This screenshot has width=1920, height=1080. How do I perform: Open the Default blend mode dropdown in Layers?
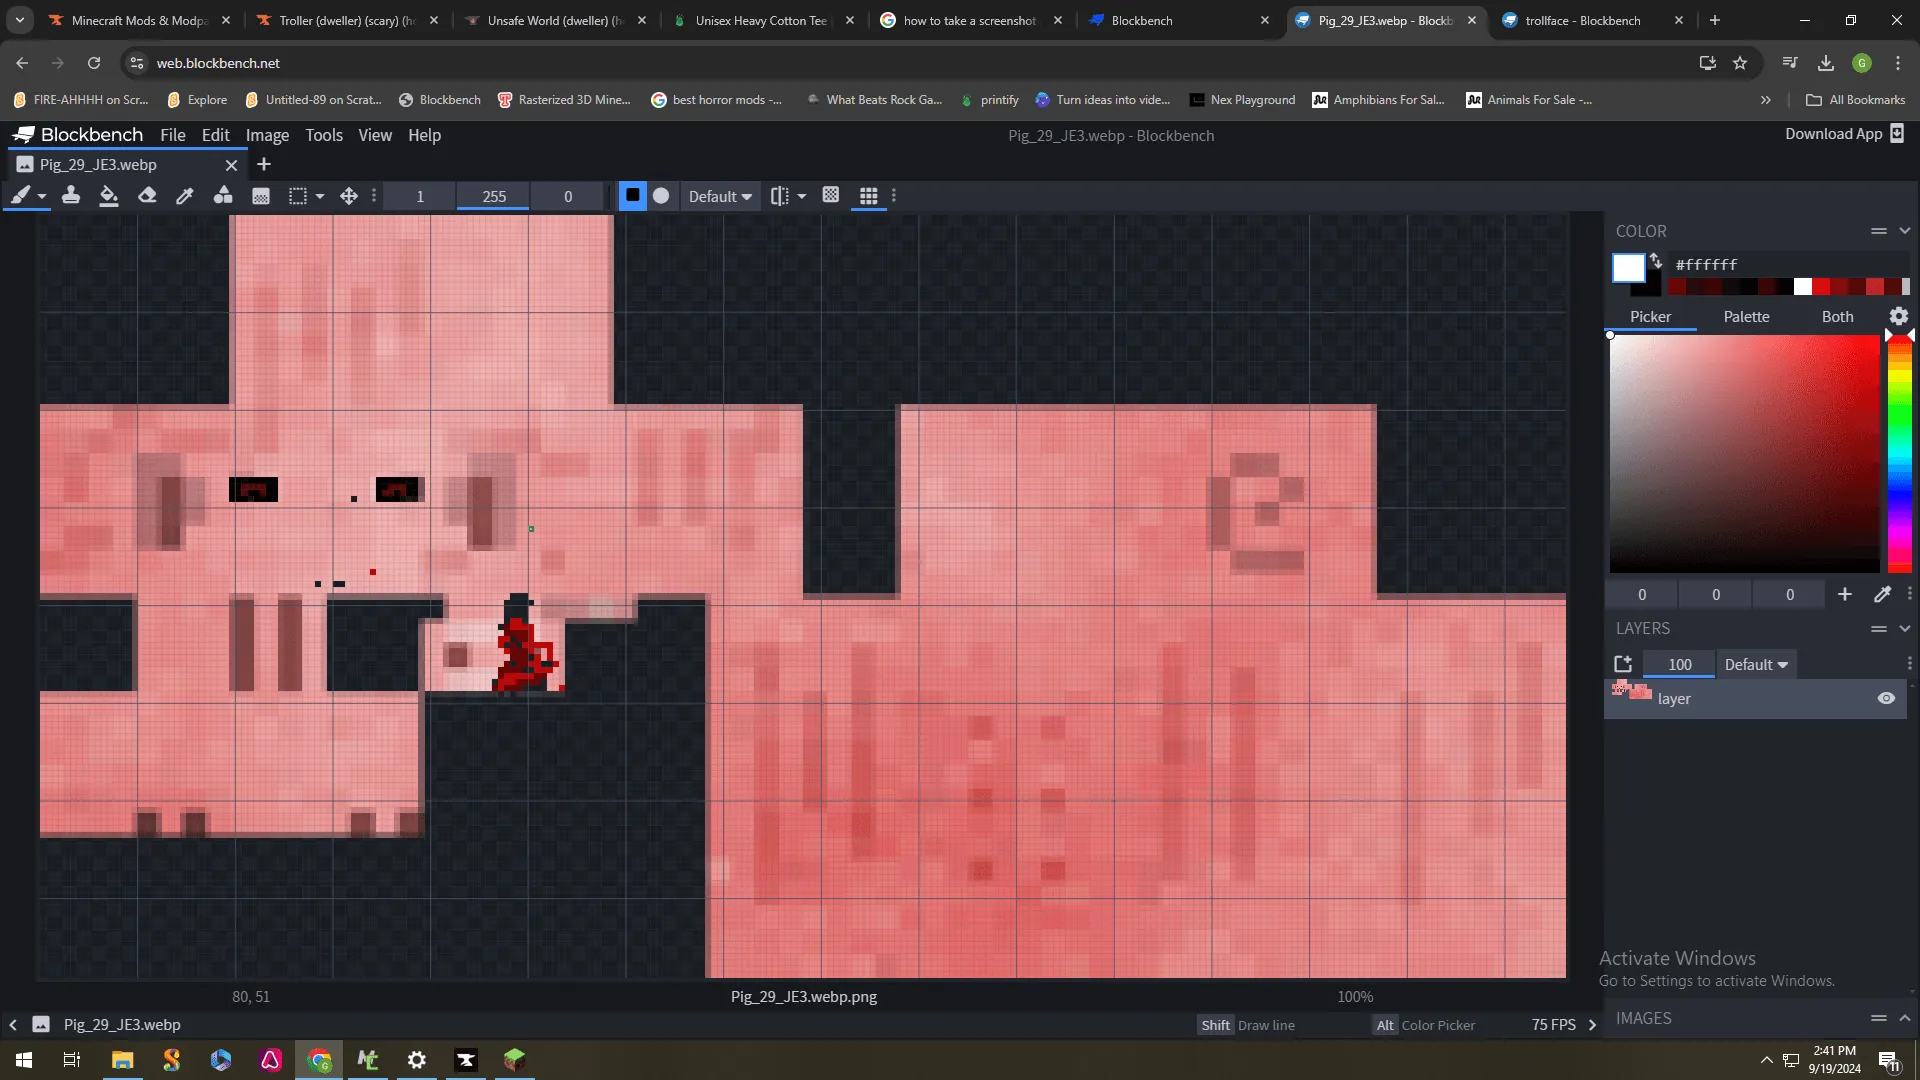coord(1756,664)
